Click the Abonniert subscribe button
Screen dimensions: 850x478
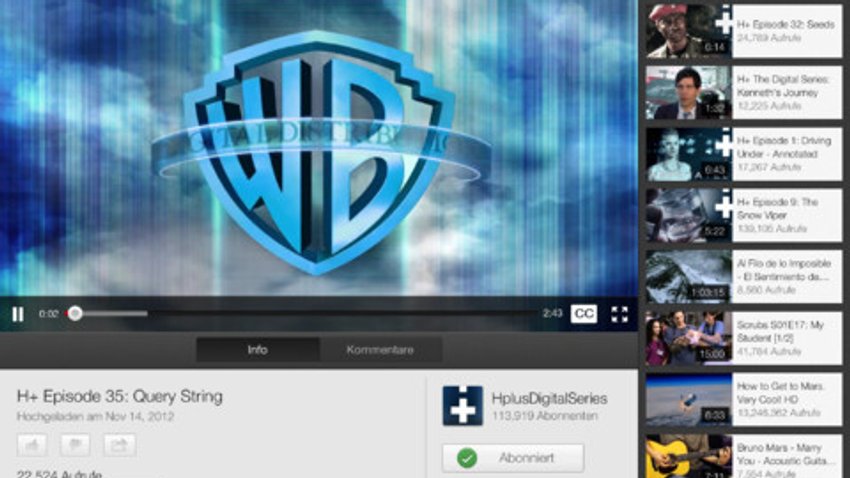pos(513,458)
